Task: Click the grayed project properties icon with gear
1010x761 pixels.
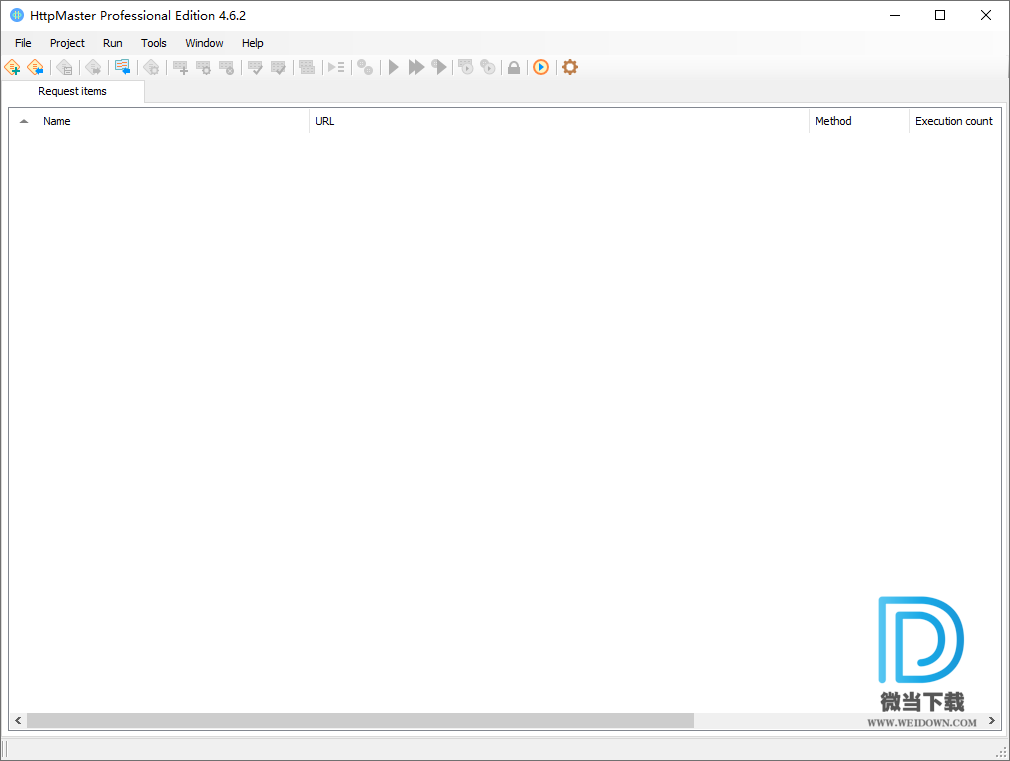Action: tap(151, 67)
